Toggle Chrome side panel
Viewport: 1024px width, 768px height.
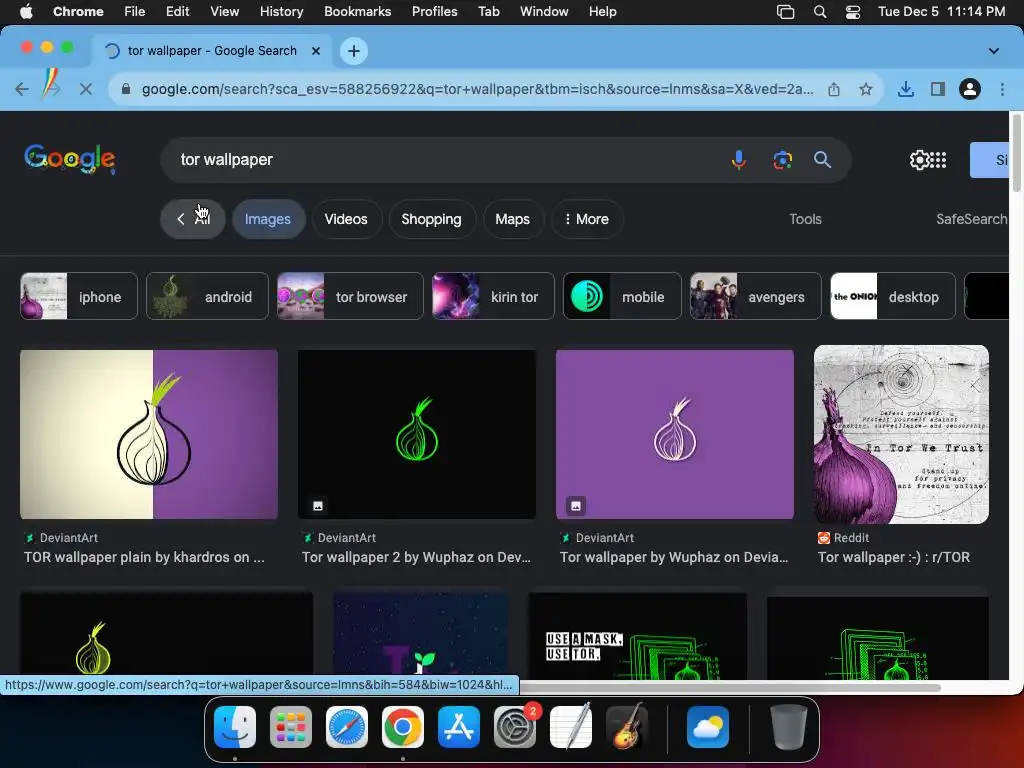tap(938, 89)
